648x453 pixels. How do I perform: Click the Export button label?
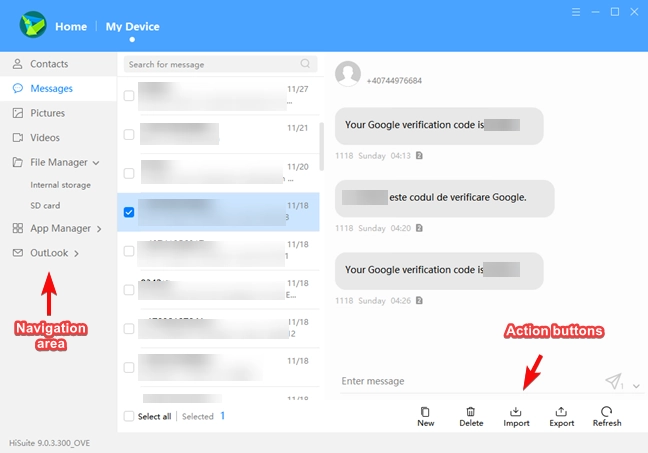click(561, 423)
